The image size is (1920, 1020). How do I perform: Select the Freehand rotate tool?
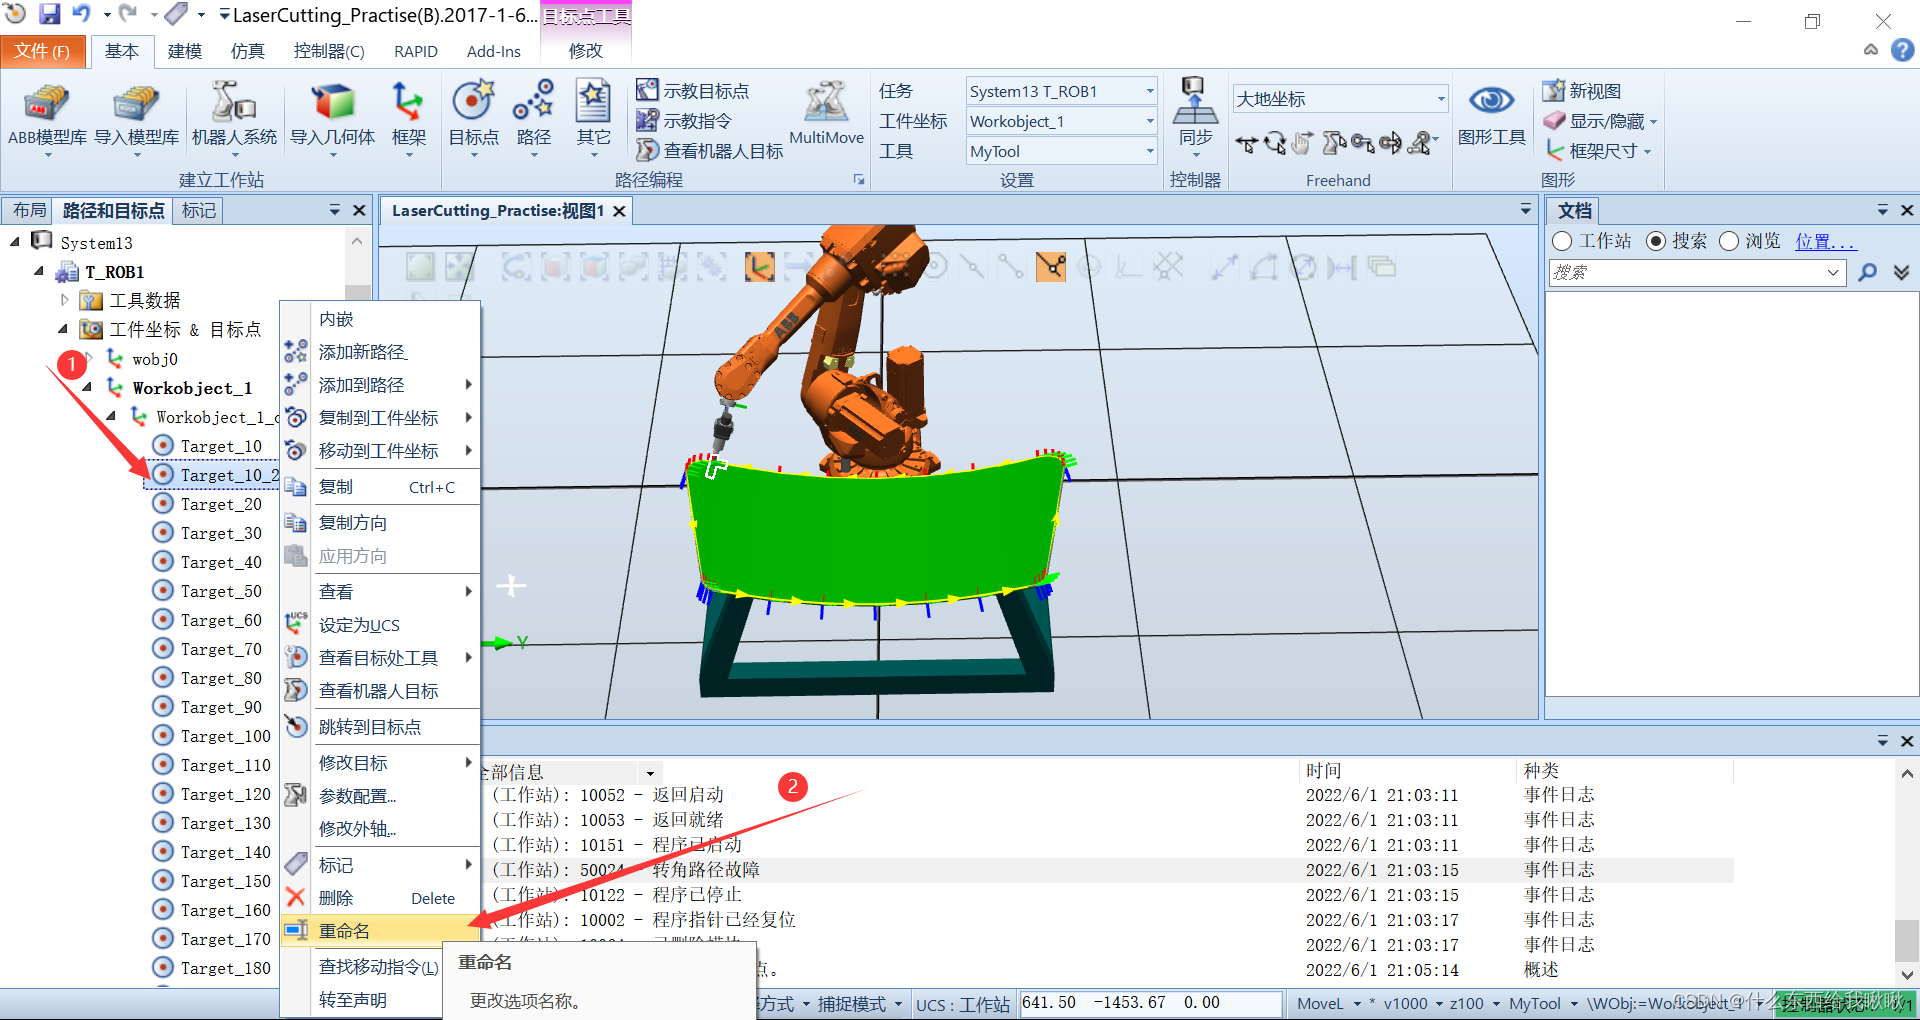point(1275,144)
